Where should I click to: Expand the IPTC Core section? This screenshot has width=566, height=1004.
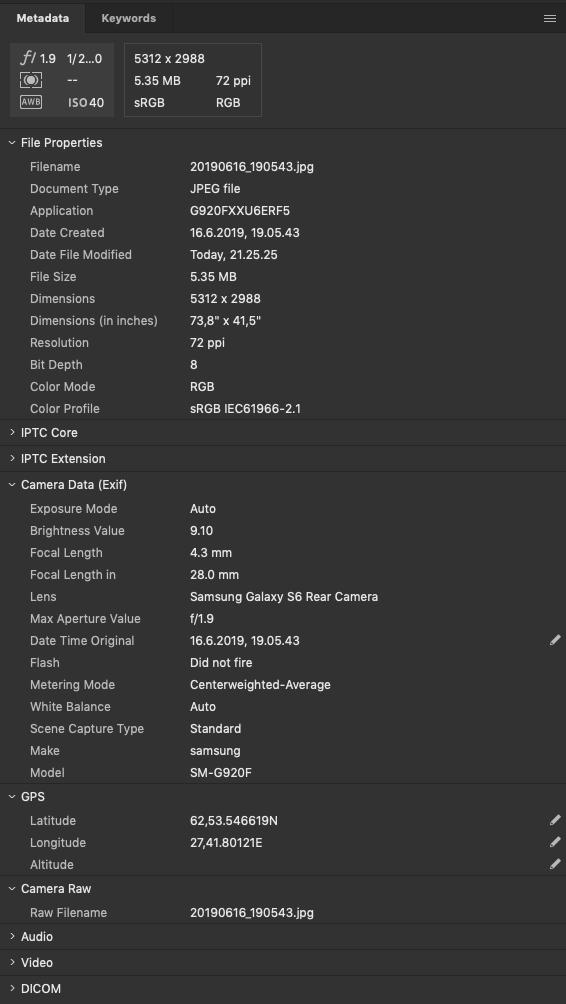click(x=12, y=433)
